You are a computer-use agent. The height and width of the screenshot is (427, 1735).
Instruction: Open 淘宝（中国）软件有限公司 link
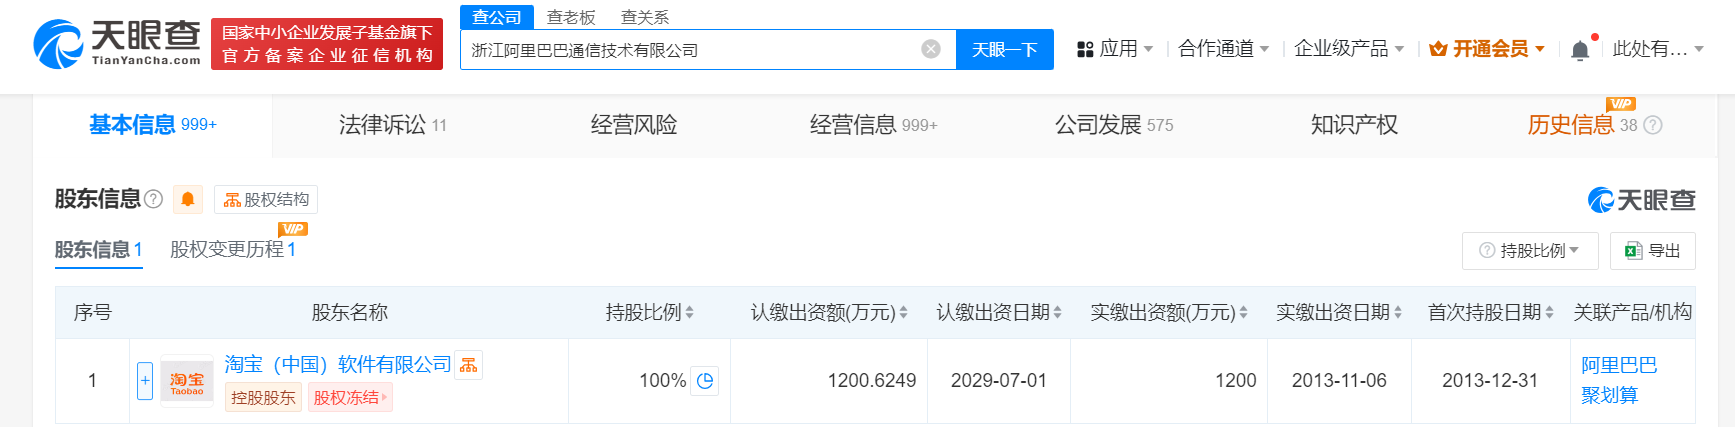tap(338, 365)
